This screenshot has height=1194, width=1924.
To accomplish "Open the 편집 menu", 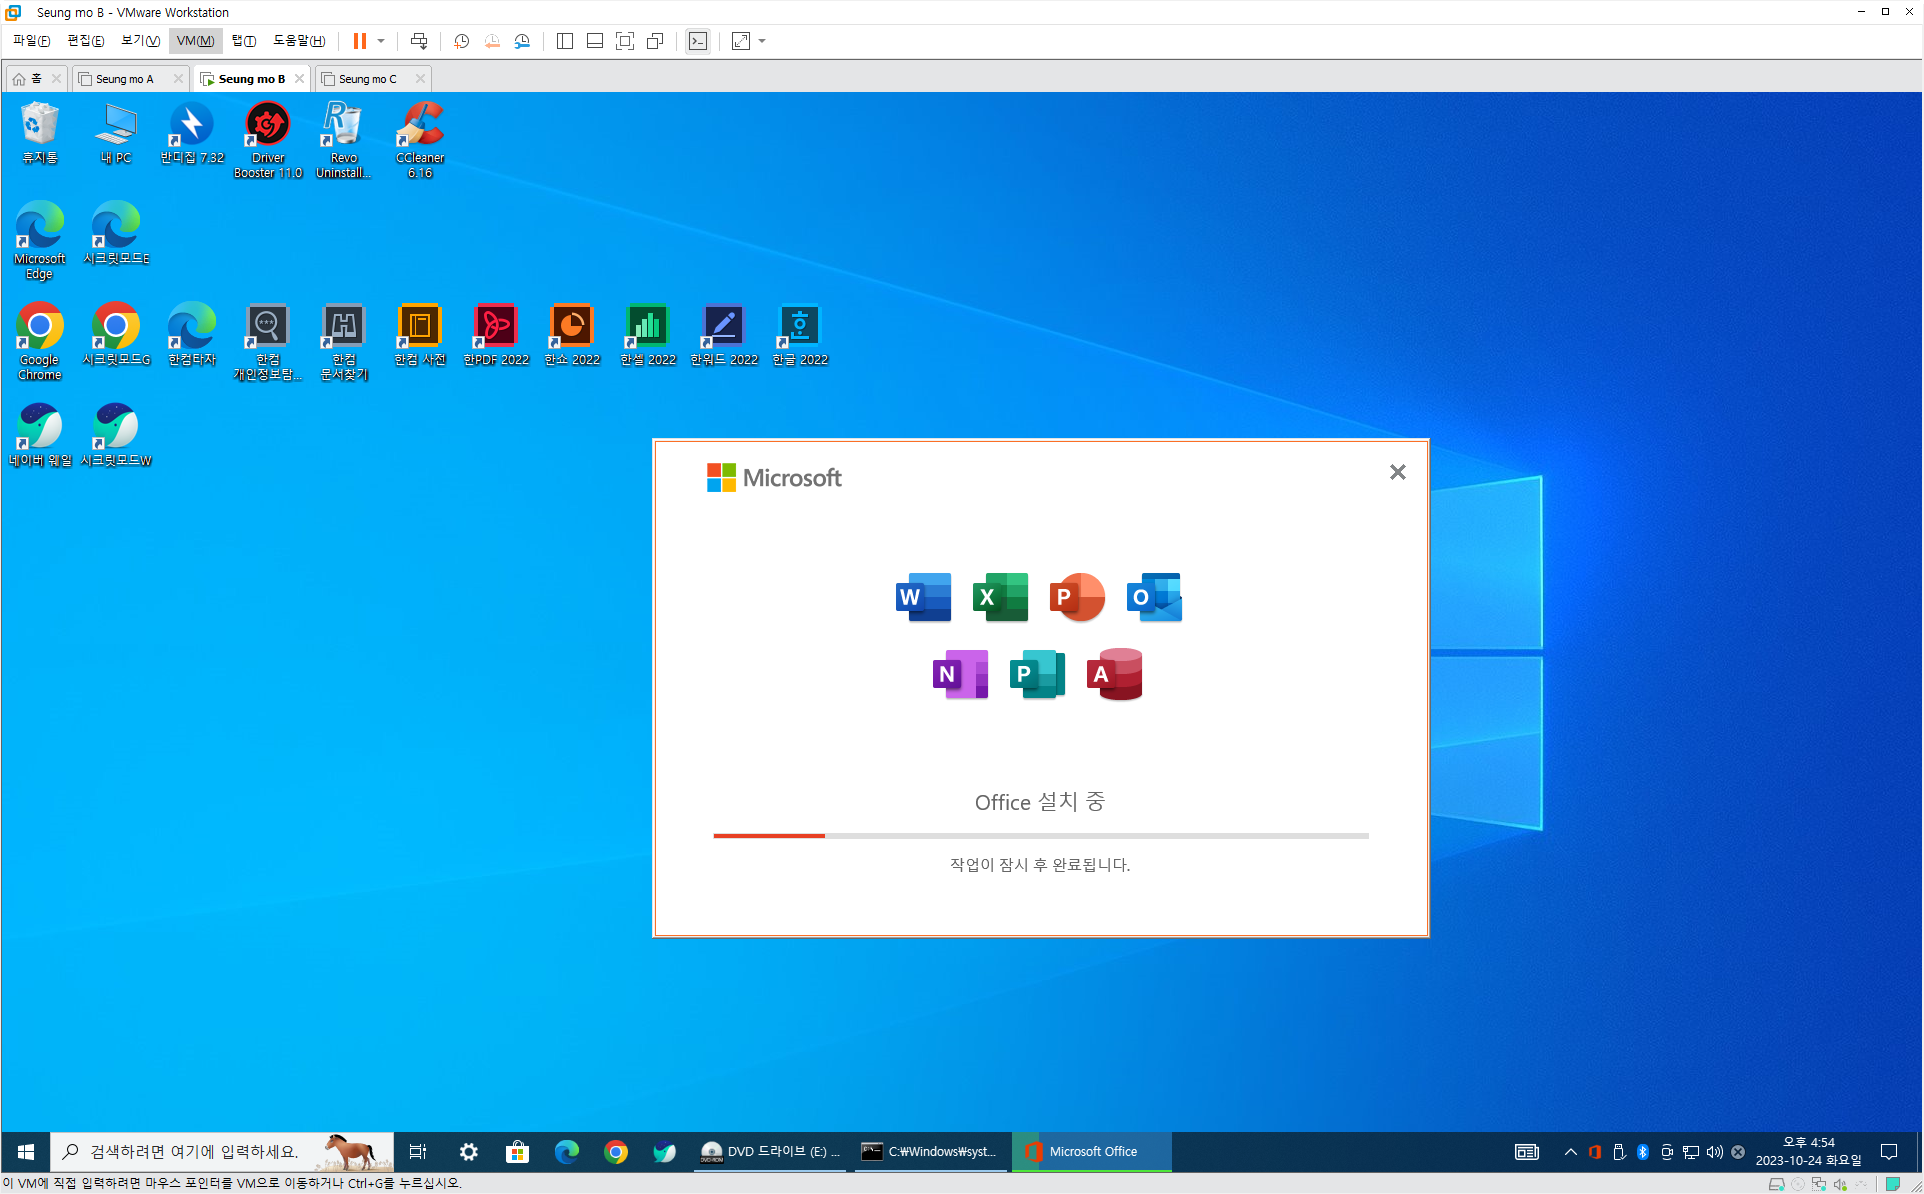I will click(85, 41).
